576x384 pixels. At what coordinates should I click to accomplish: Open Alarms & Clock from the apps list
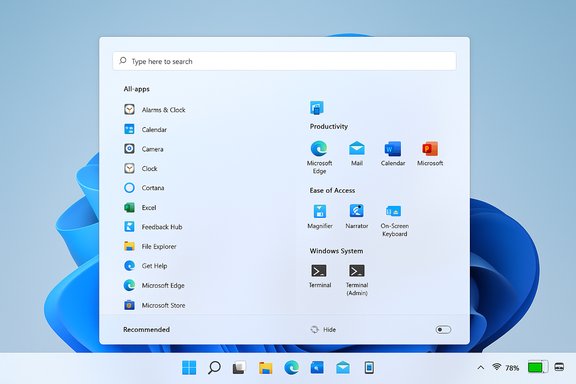tap(155, 110)
